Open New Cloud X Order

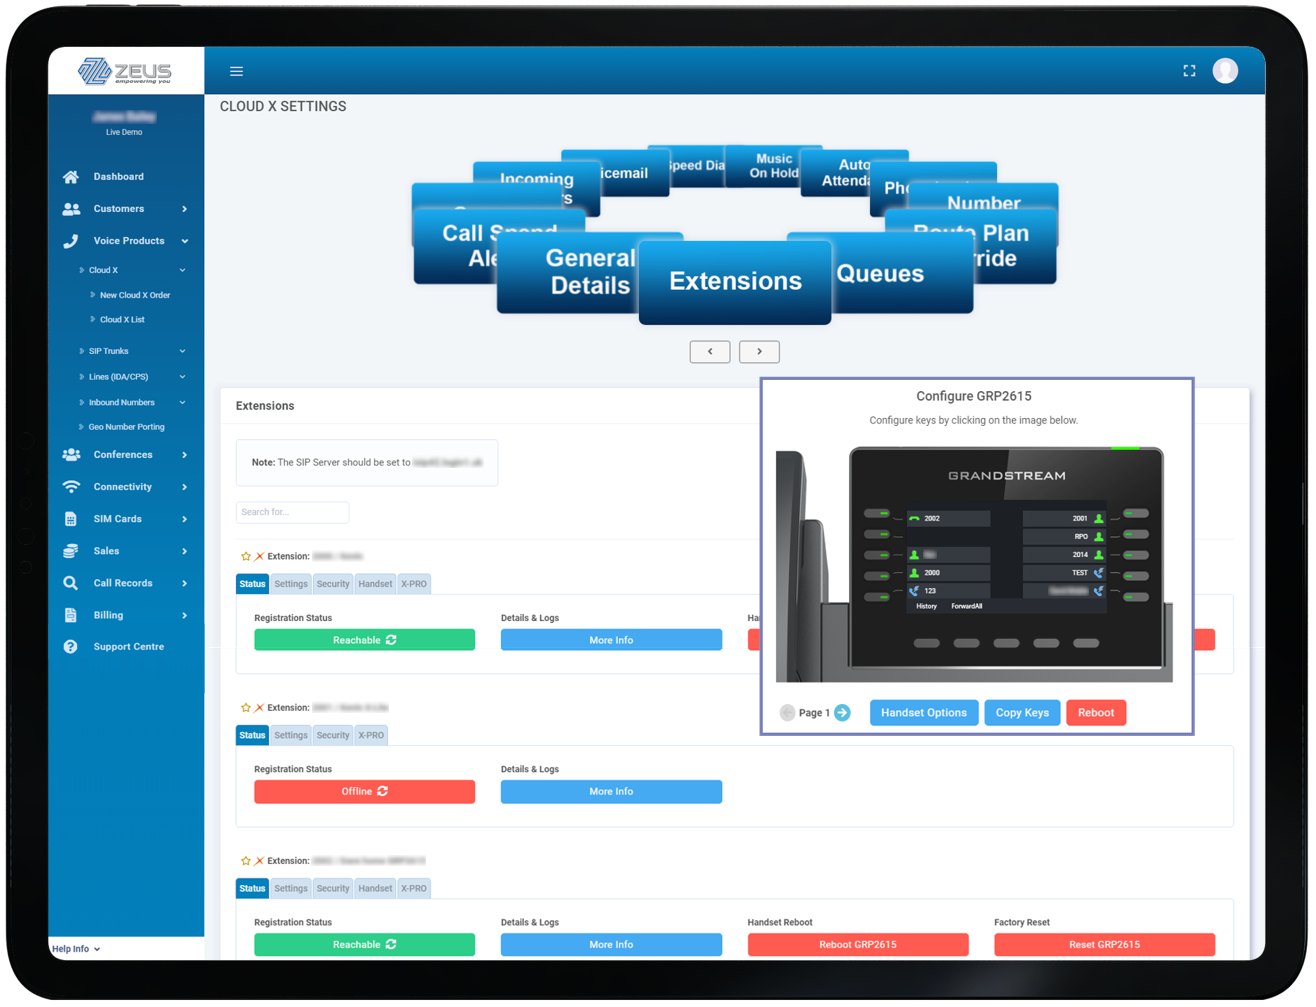pos(135,296)
